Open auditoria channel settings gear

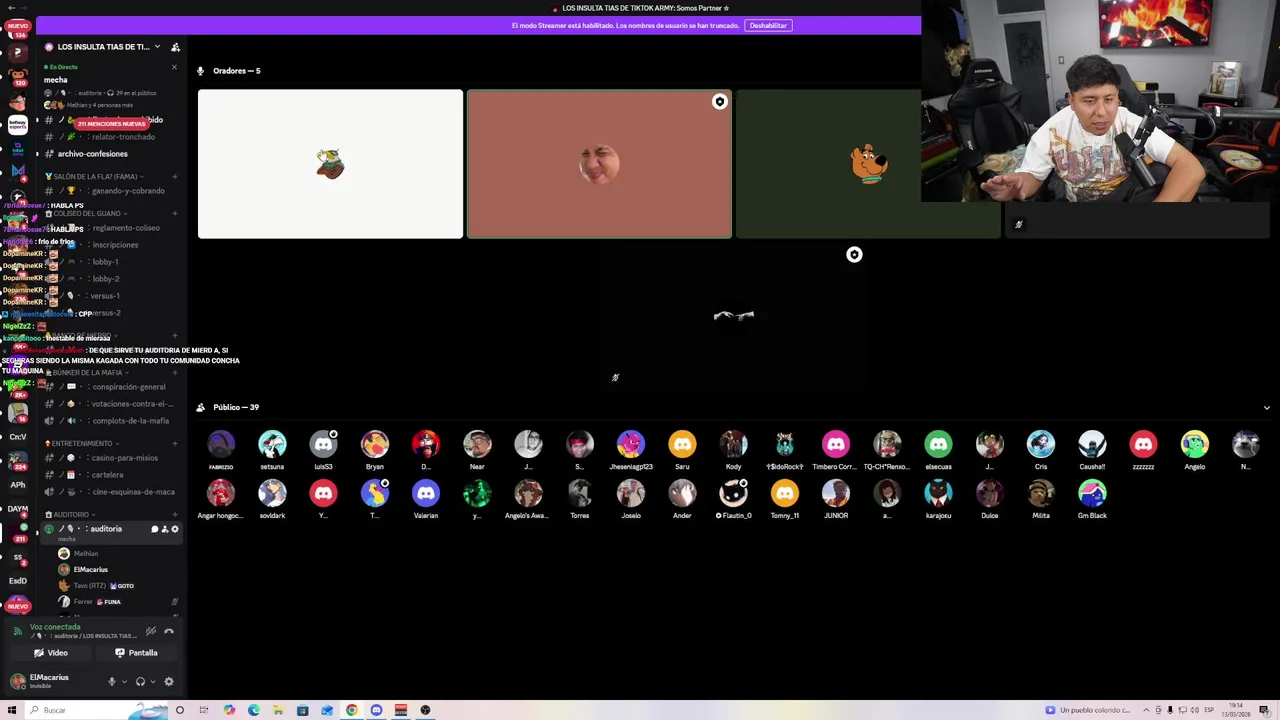tap(175, 529)
